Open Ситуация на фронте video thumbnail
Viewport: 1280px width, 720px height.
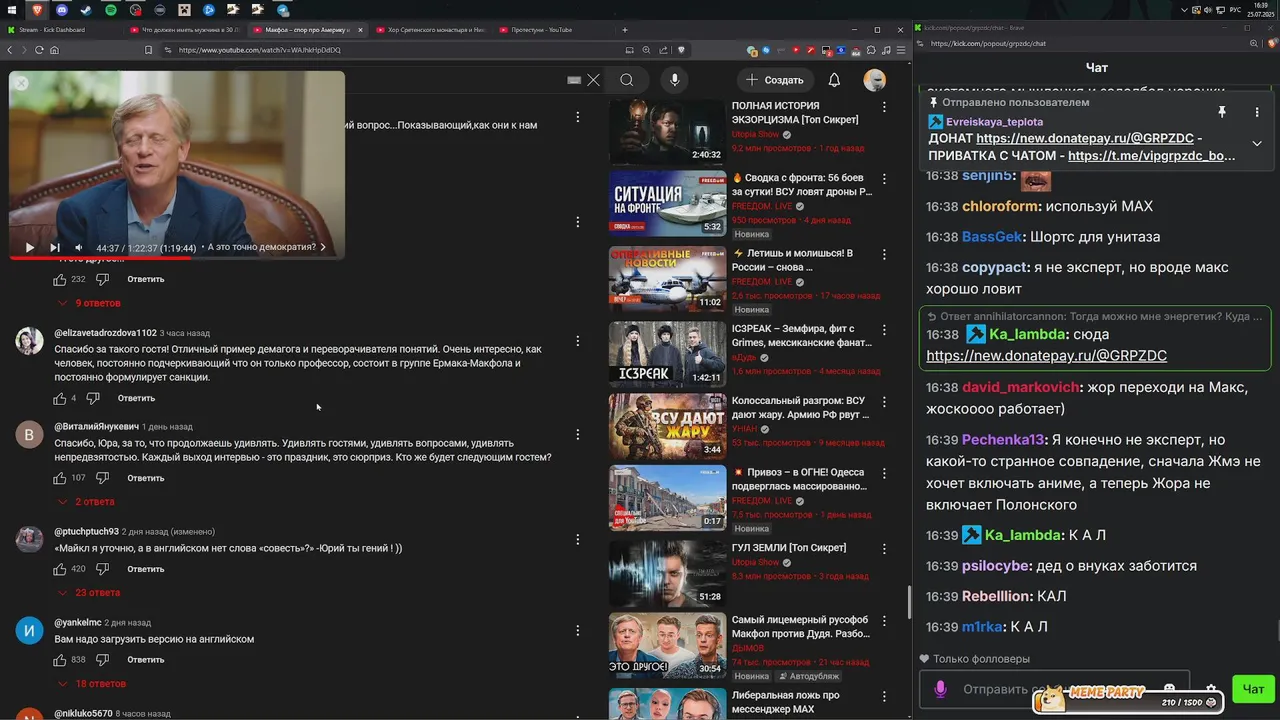point(667,203)
